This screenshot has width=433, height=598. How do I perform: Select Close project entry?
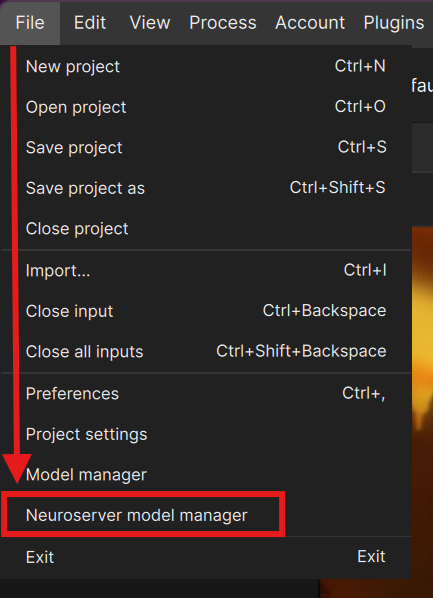[x=206, y=228]
